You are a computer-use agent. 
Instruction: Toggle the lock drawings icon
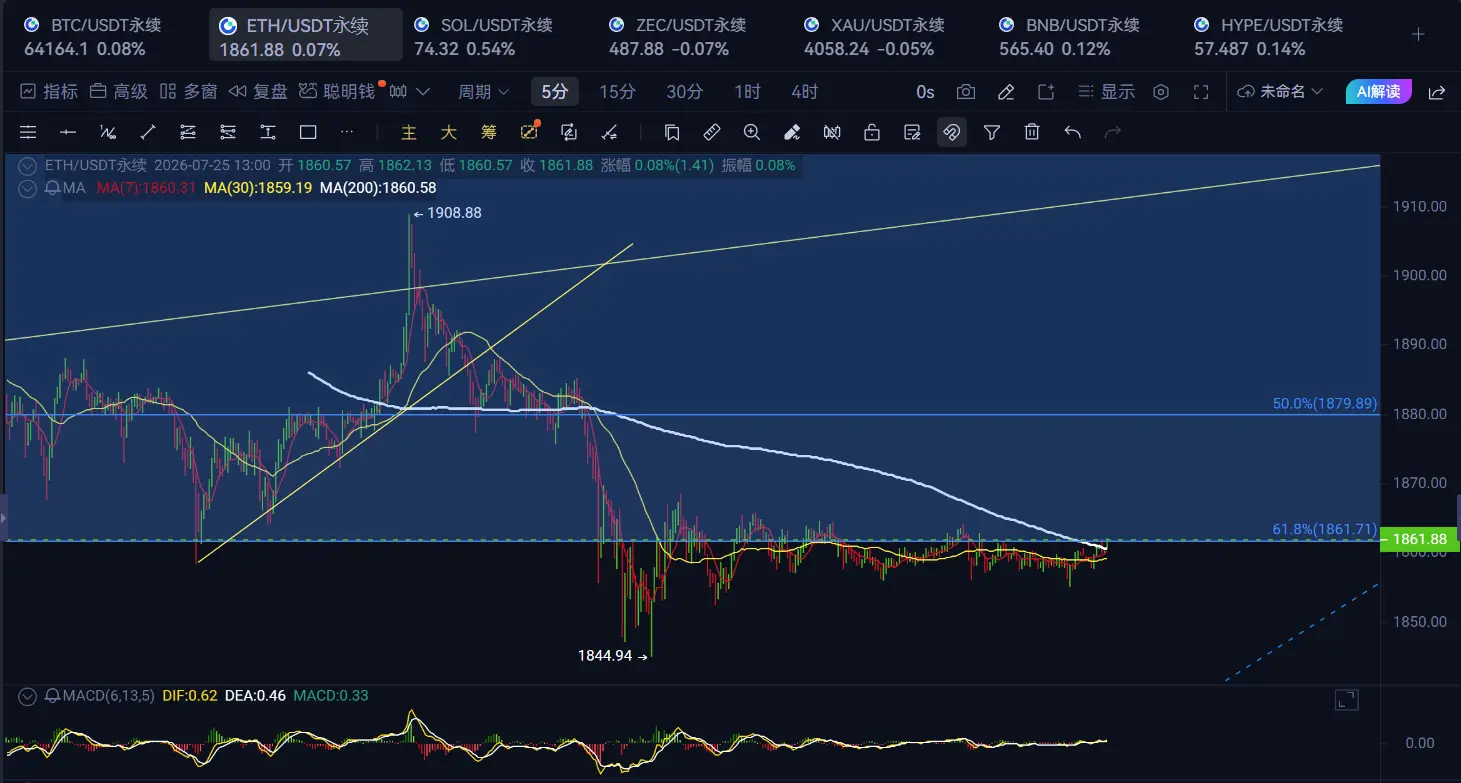(x=872, y=132)
